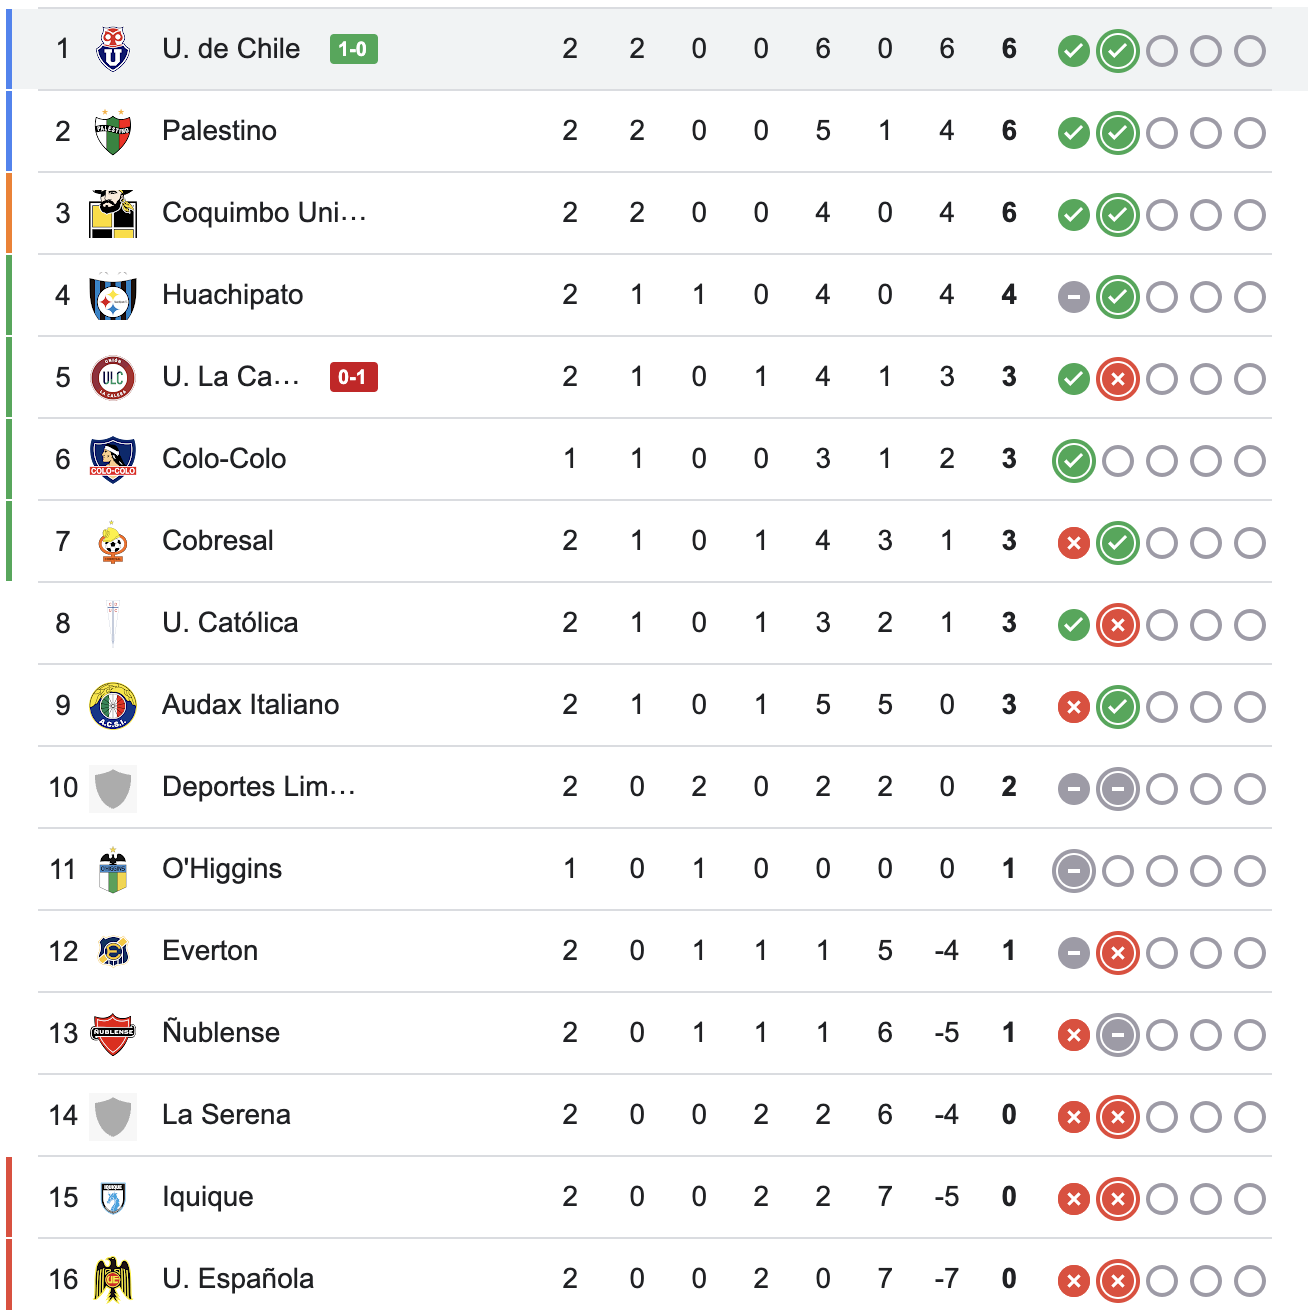Image resolution: width=1308 pixels, height=1310 pixels.
Task: Open the Cobresal team page
Action: pyautogui.click(x=217, y=541)
